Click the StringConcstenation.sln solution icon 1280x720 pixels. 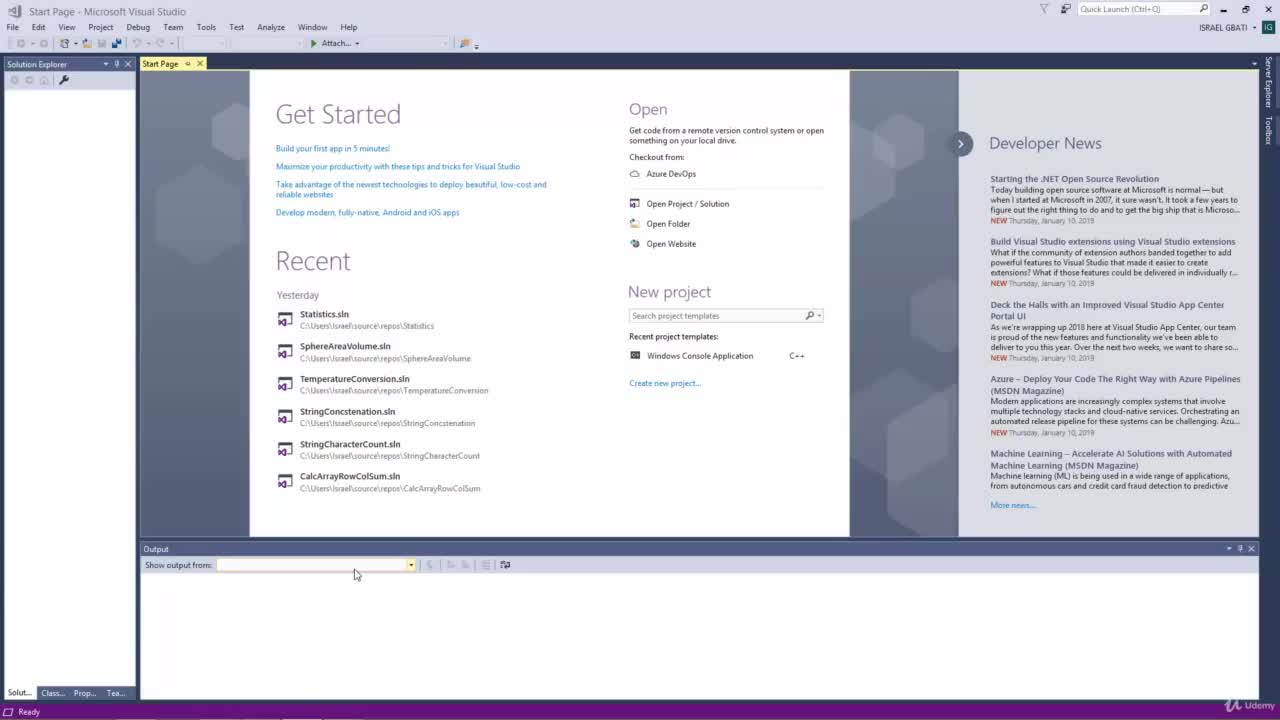(x=285, y=417)
